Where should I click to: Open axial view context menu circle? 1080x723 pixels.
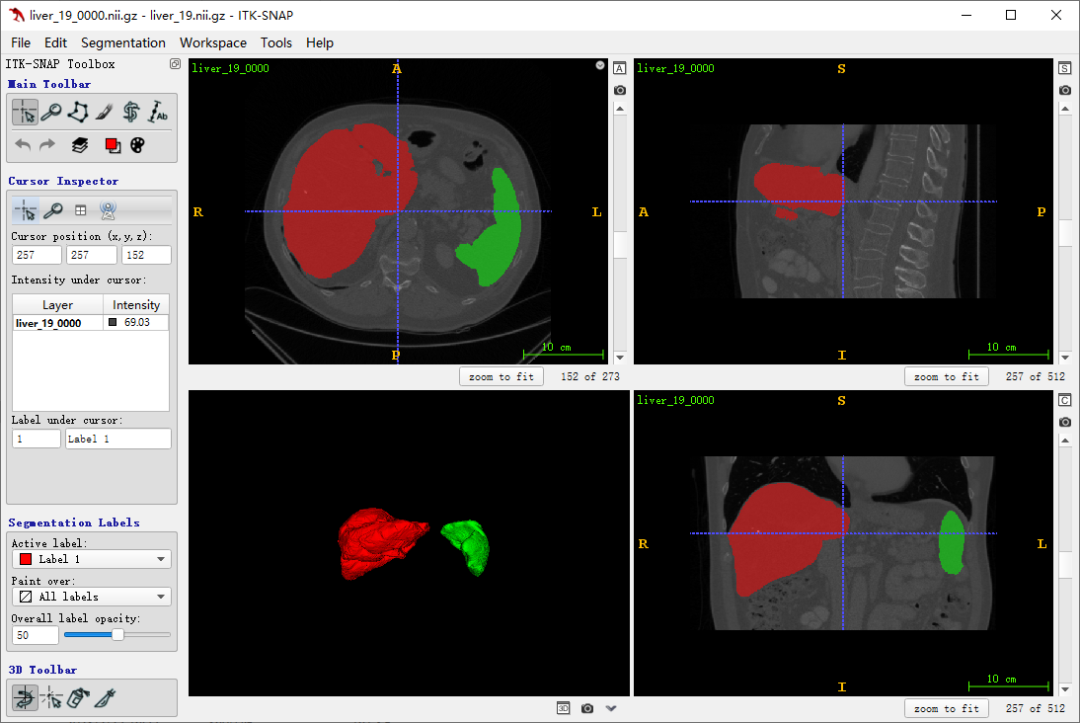pyautogui.click(x=600, y=65)
